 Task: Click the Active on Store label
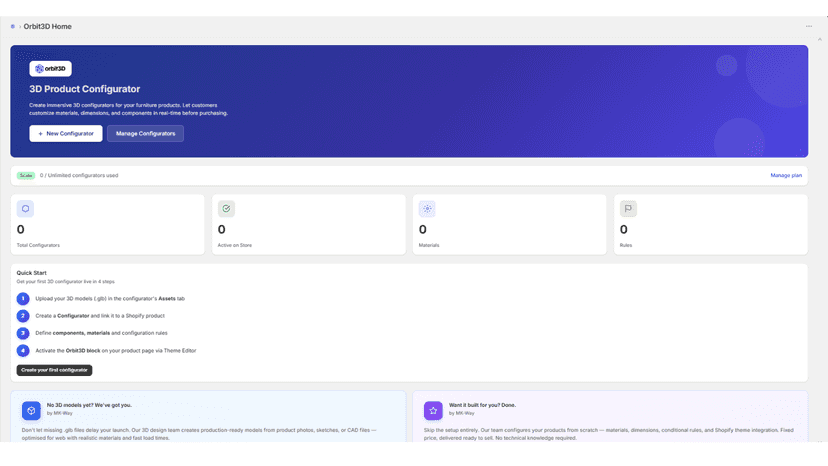click(235, 245)
